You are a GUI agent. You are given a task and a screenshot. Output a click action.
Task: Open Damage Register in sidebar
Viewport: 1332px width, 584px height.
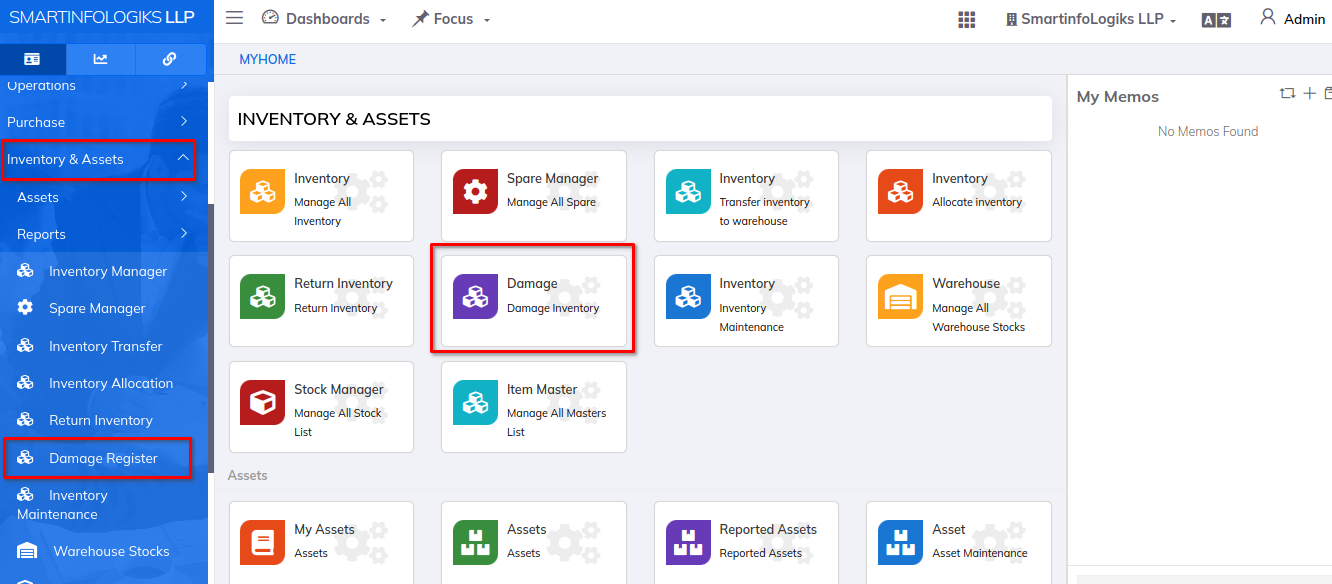click(x=103, y=458)
